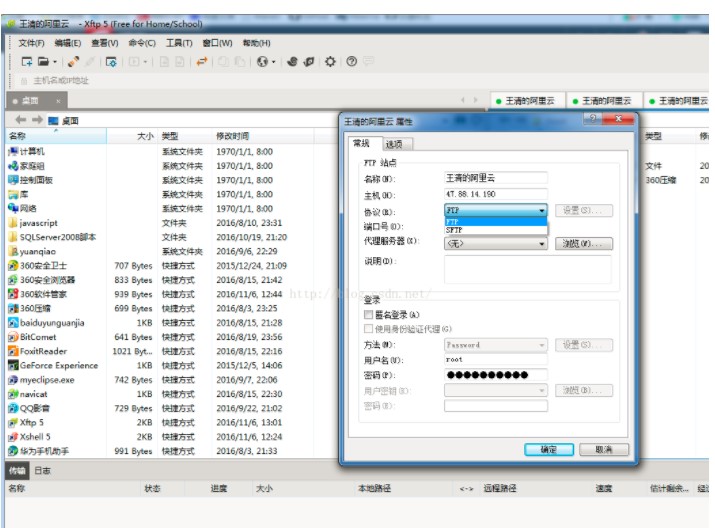Switch to the 传输 tab at bottom
Screen dimensions: 715x528
pyautogui.click(x=17, y=471)
